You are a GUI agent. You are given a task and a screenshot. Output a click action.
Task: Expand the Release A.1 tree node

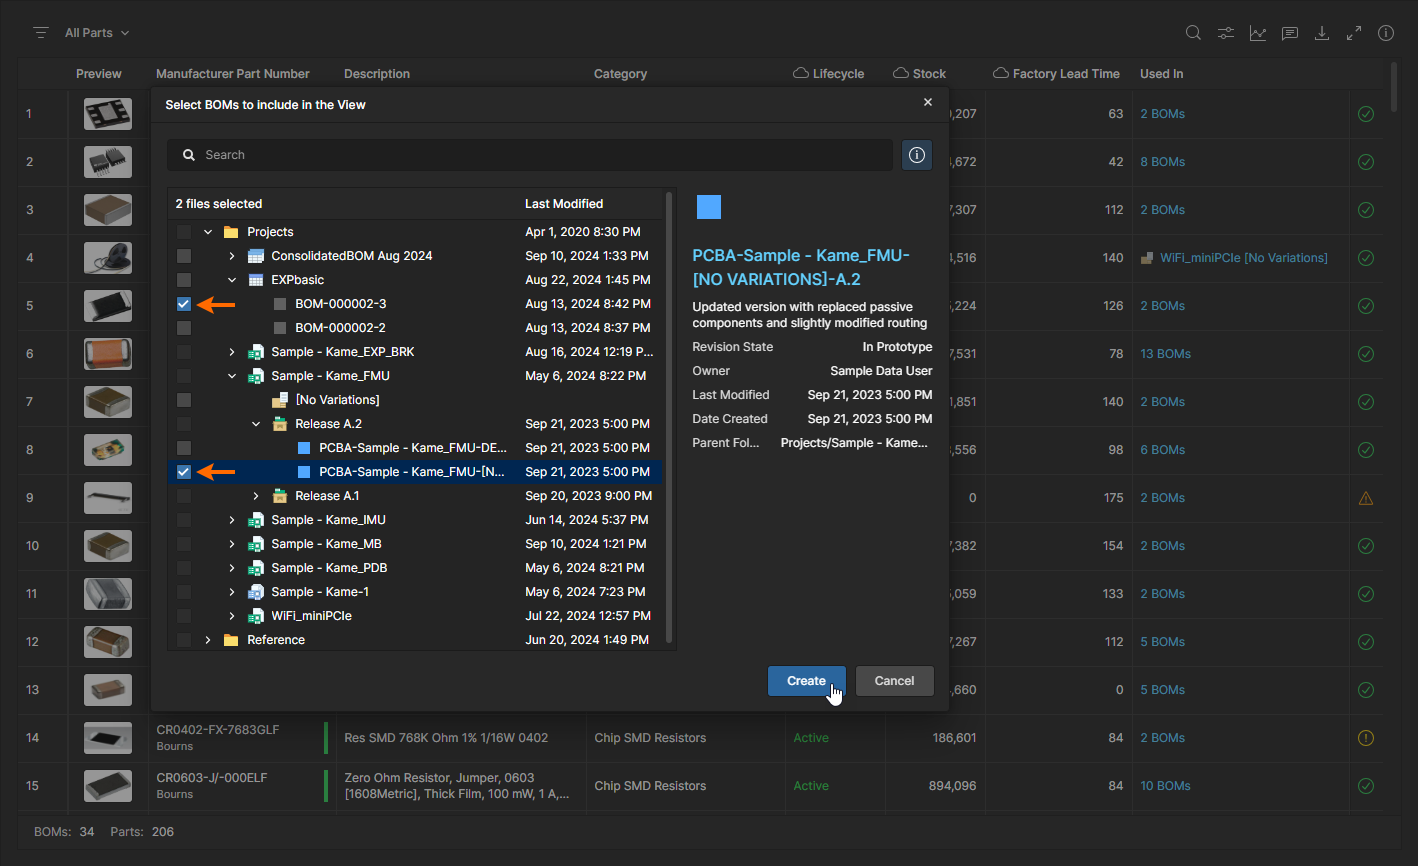point(256,496)
